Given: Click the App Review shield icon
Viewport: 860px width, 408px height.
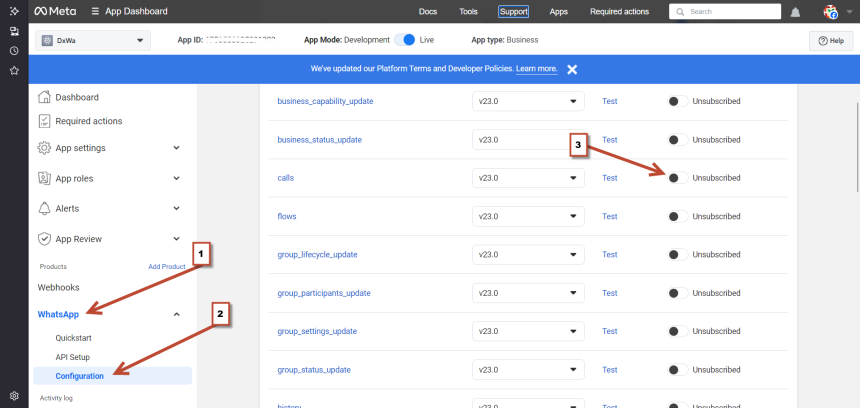Looking at the screenshot, I should point(44,239).
